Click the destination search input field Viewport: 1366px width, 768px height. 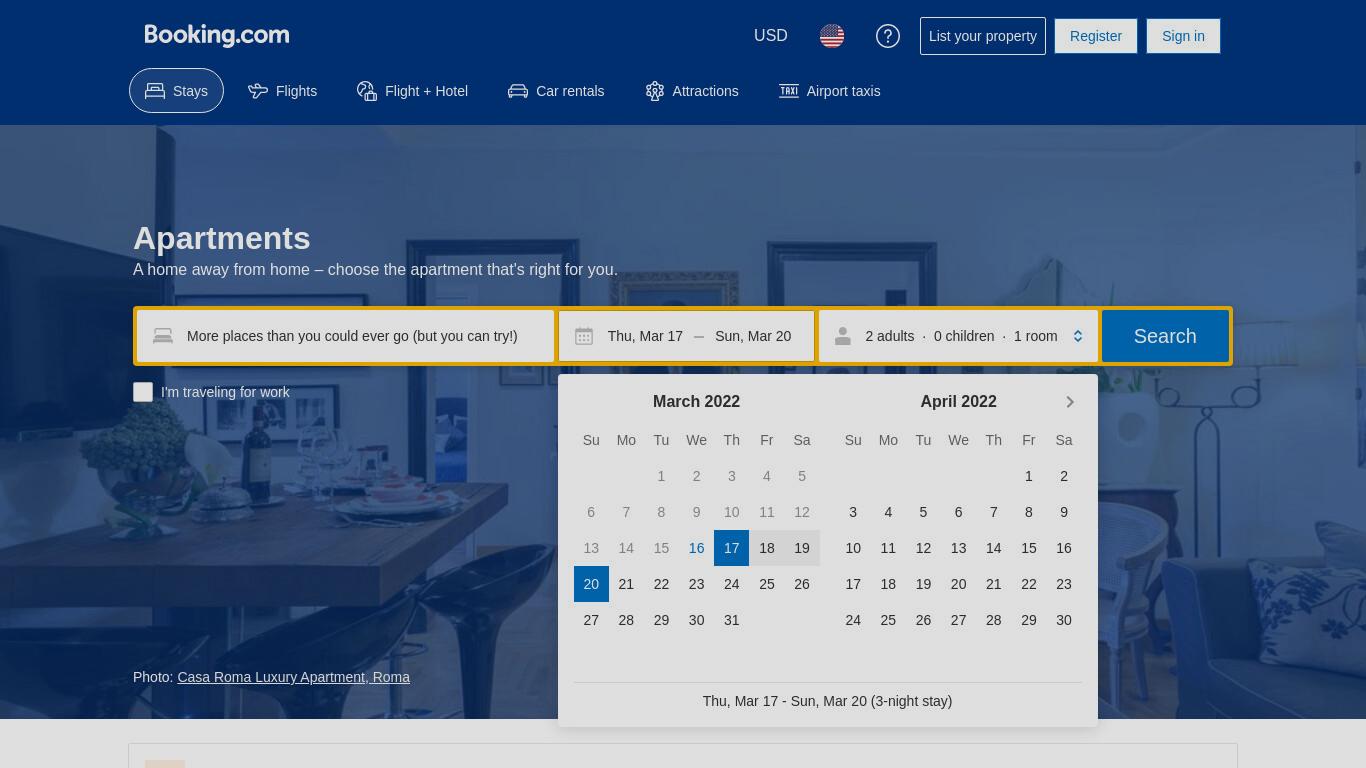click(345, 336)
